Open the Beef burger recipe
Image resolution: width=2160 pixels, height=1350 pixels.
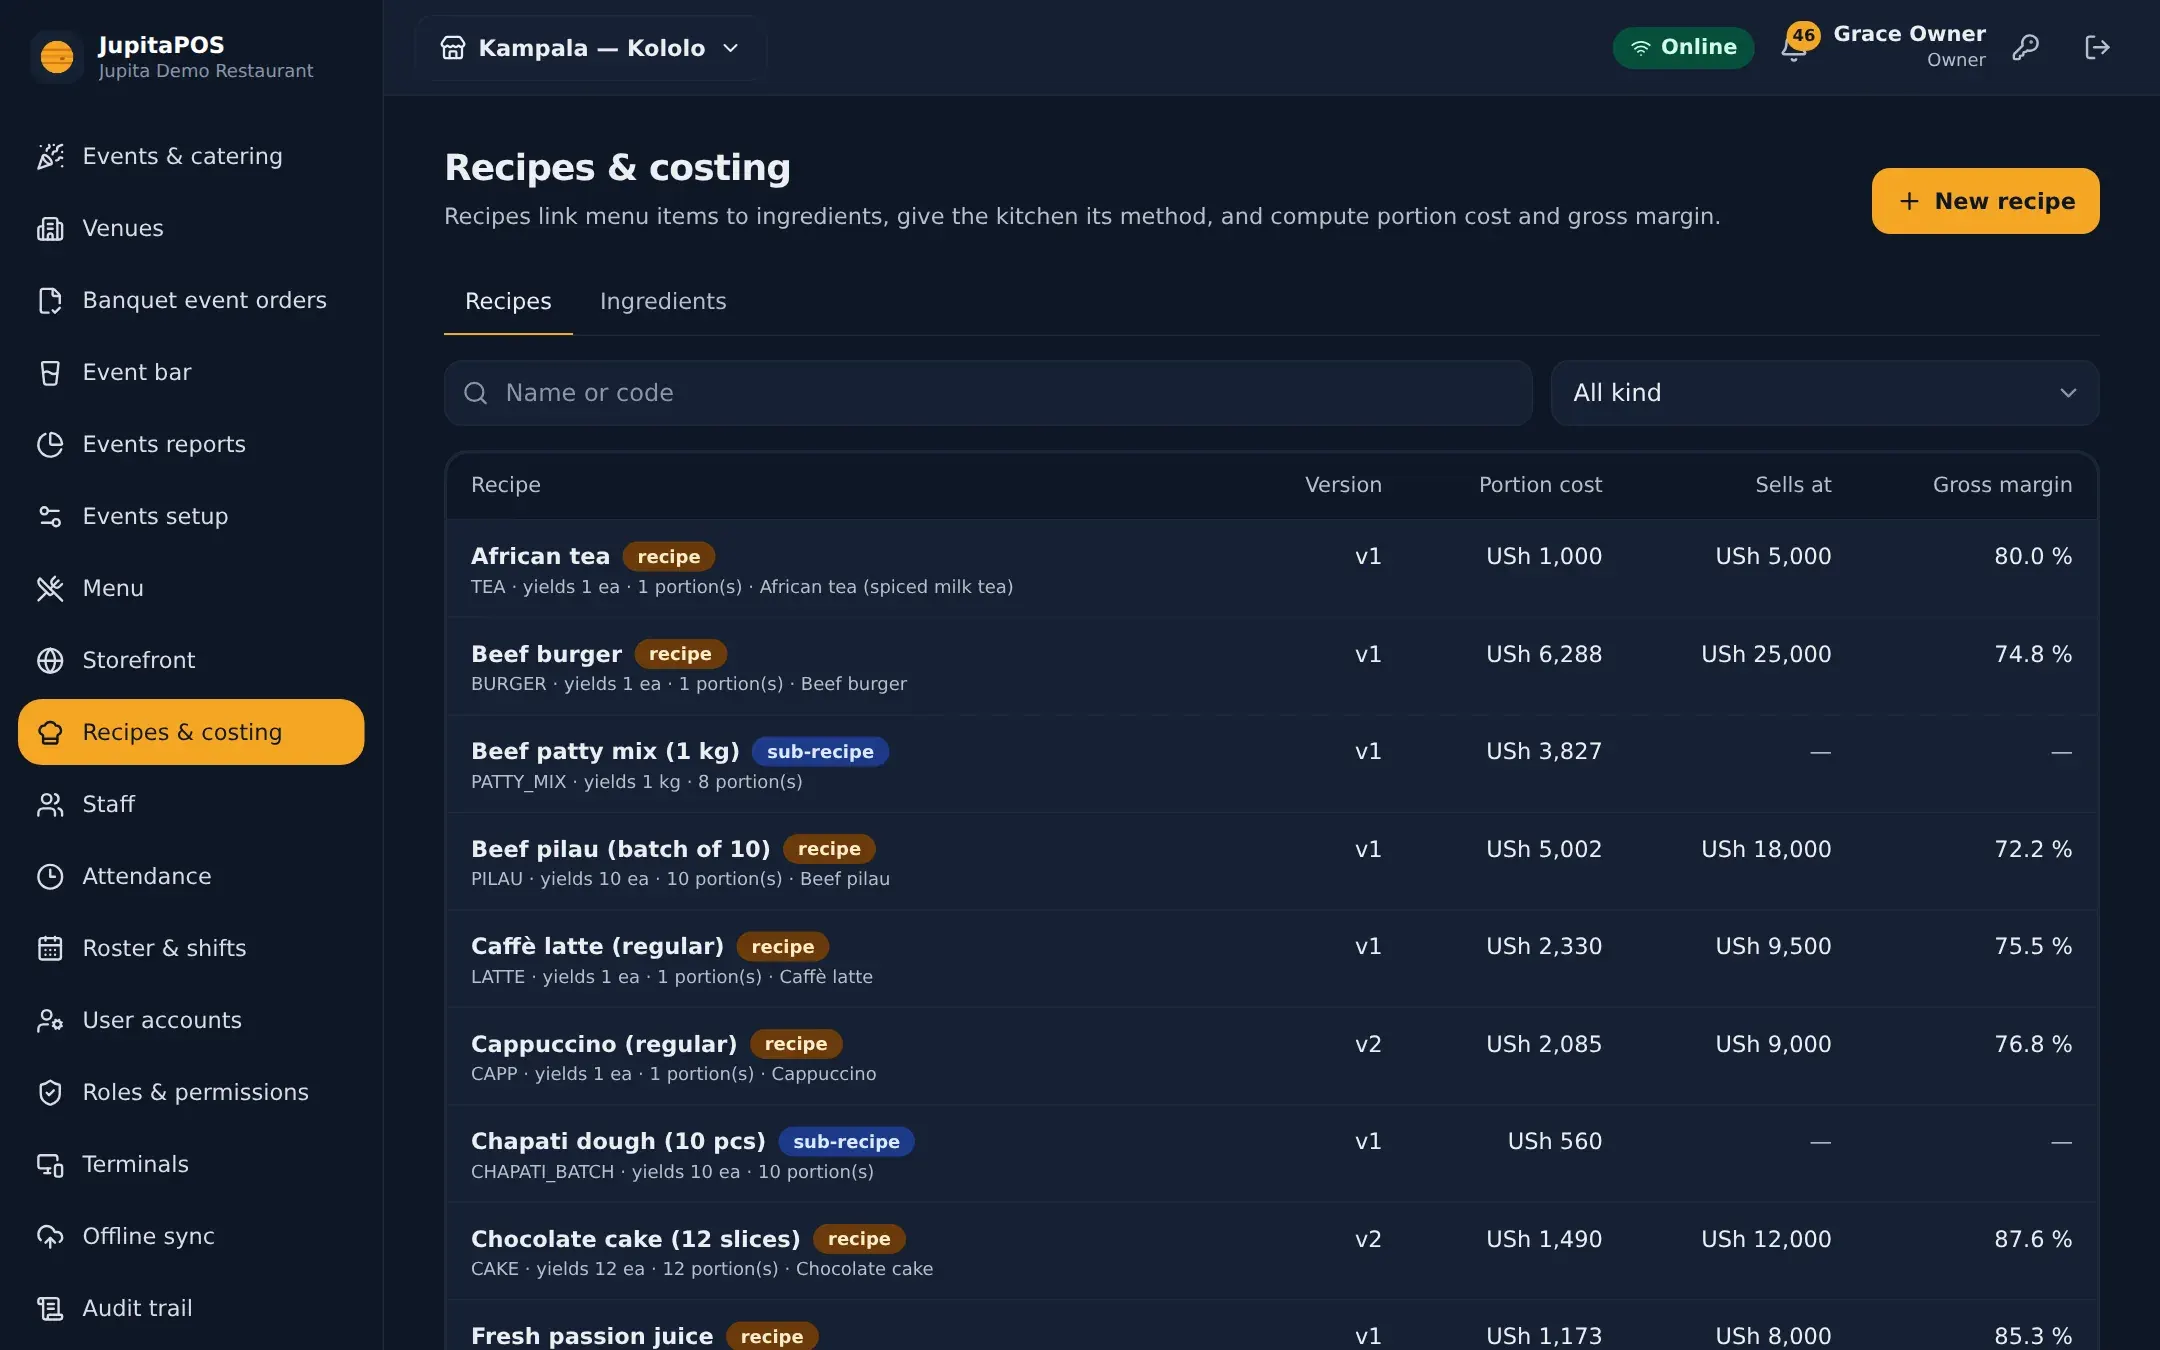click(x=1271, y=667)
